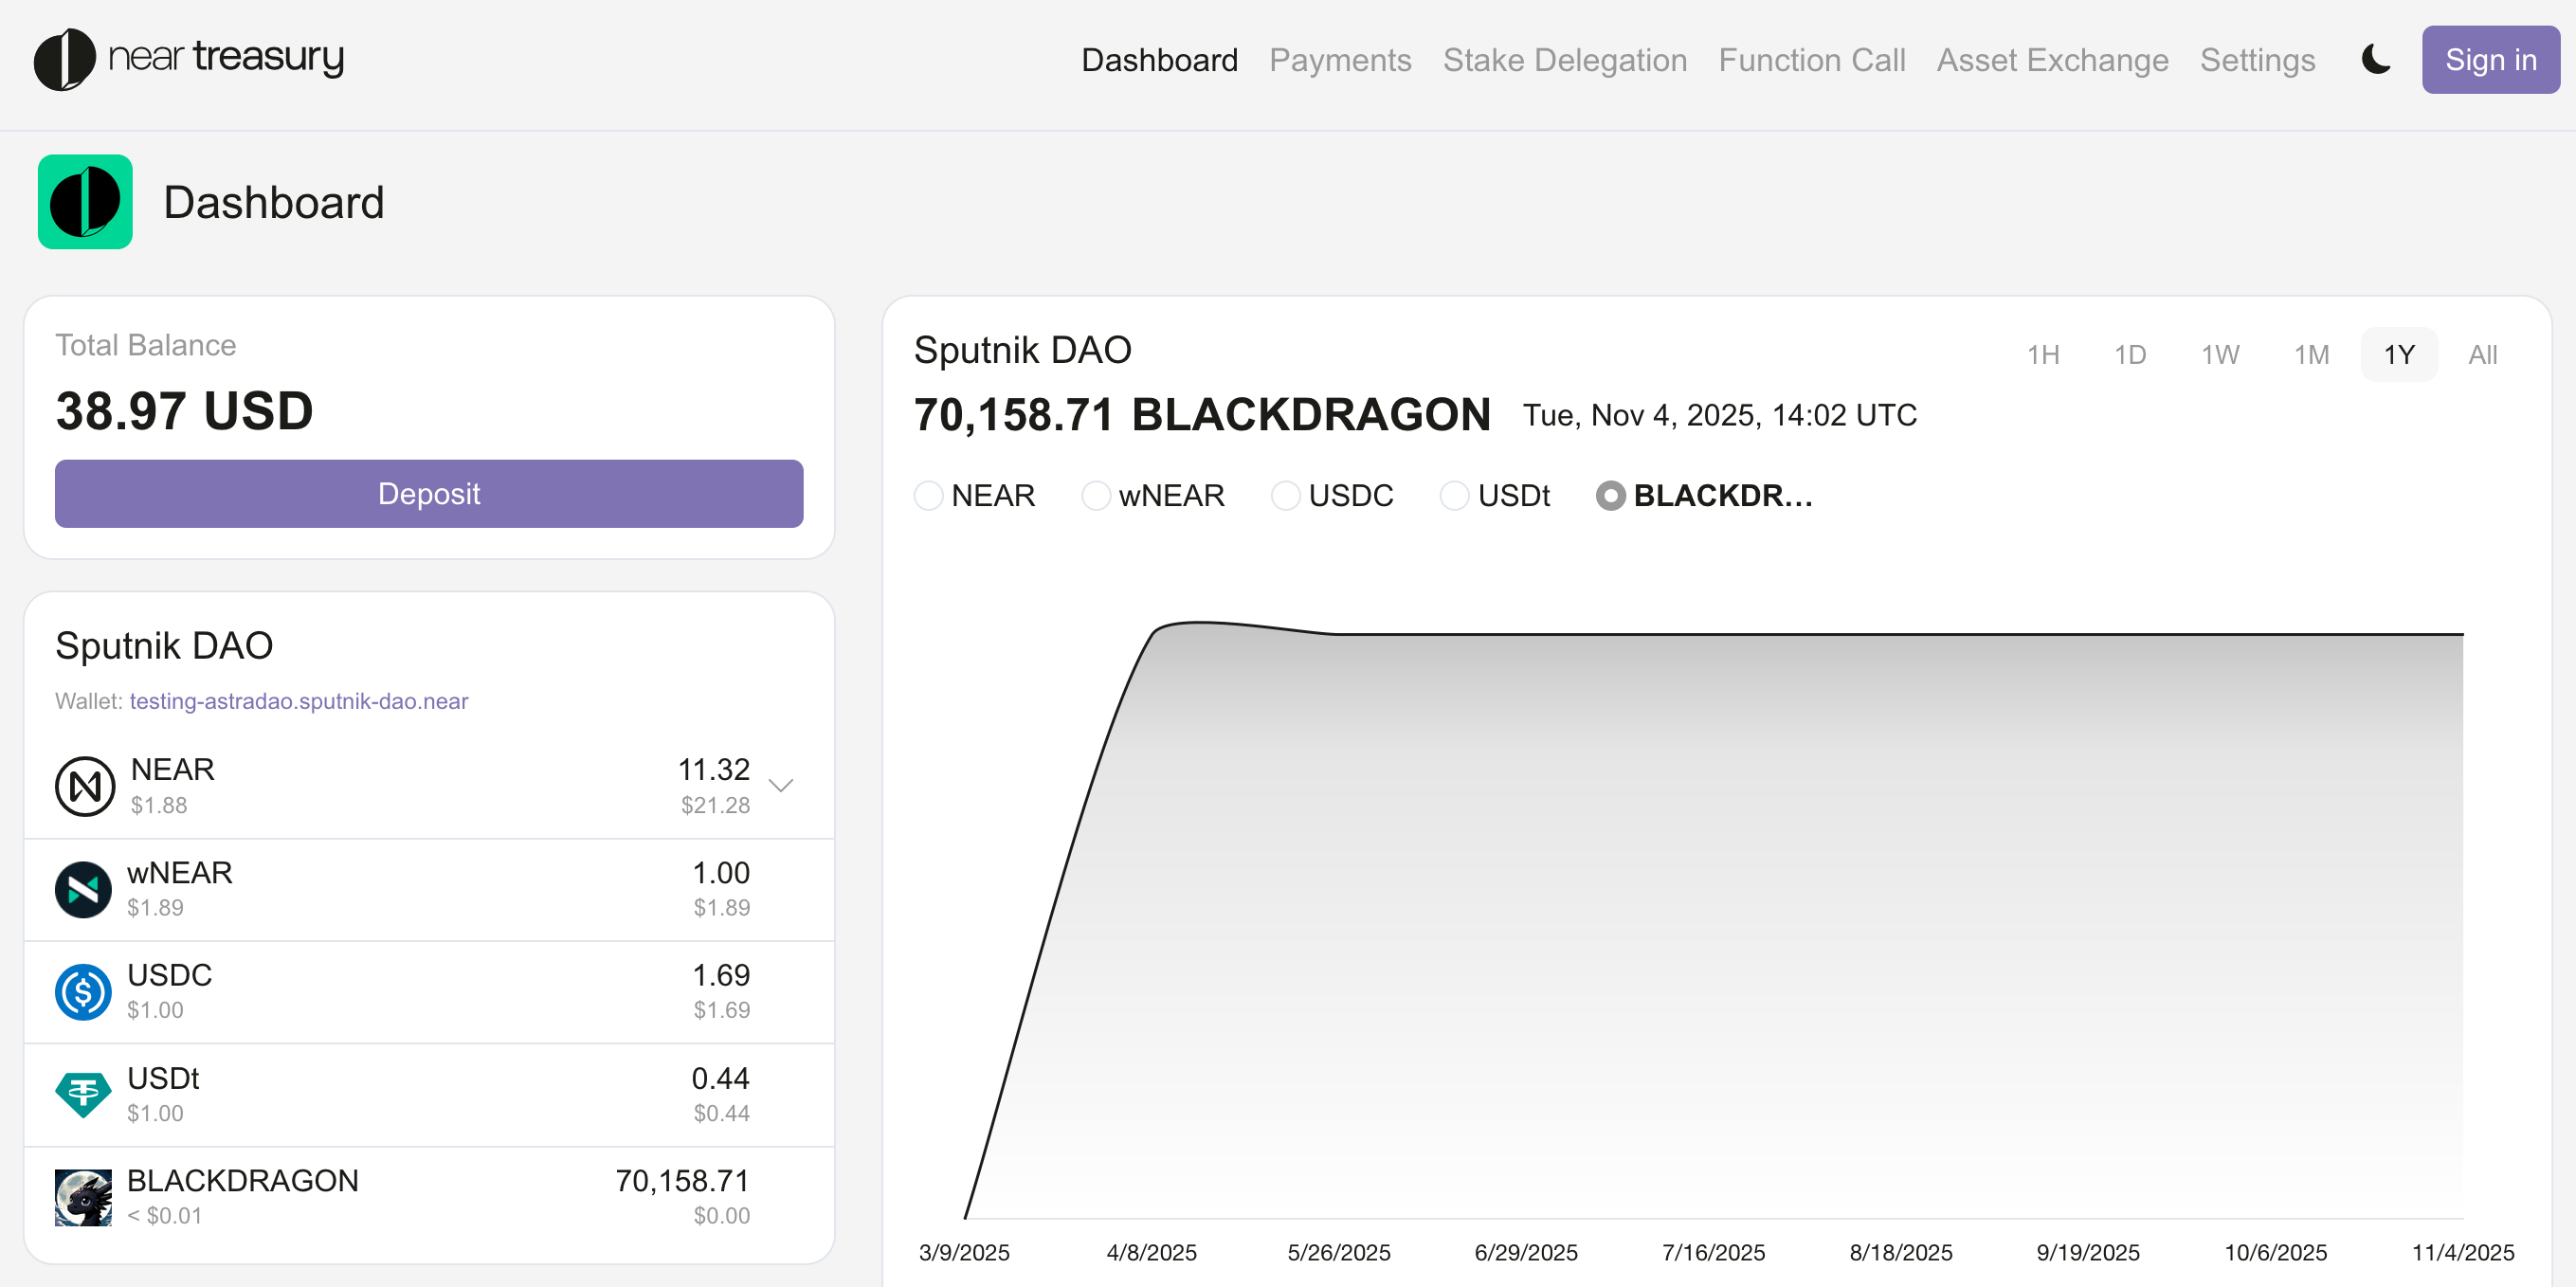Image resolution: width=2576 pixels, height=1287 pixels.
Task: Click the BLACKDRAGON token image
Action: point(83,1197)
